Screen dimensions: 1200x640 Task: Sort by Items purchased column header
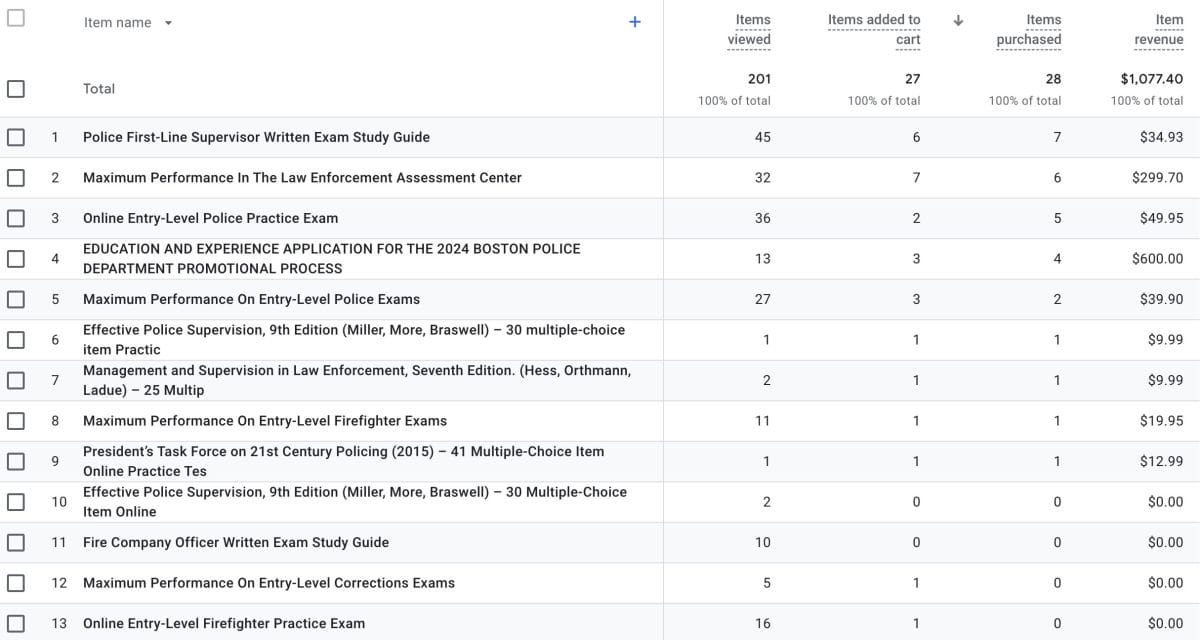(1028, 30)
